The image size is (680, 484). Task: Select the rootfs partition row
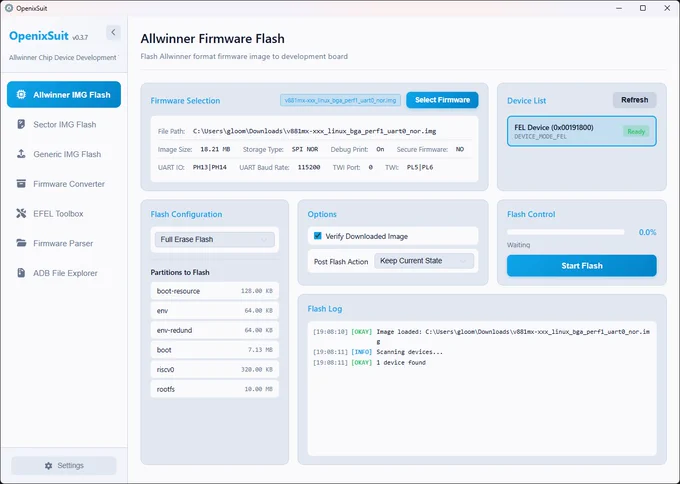click(x=215, y=389)
